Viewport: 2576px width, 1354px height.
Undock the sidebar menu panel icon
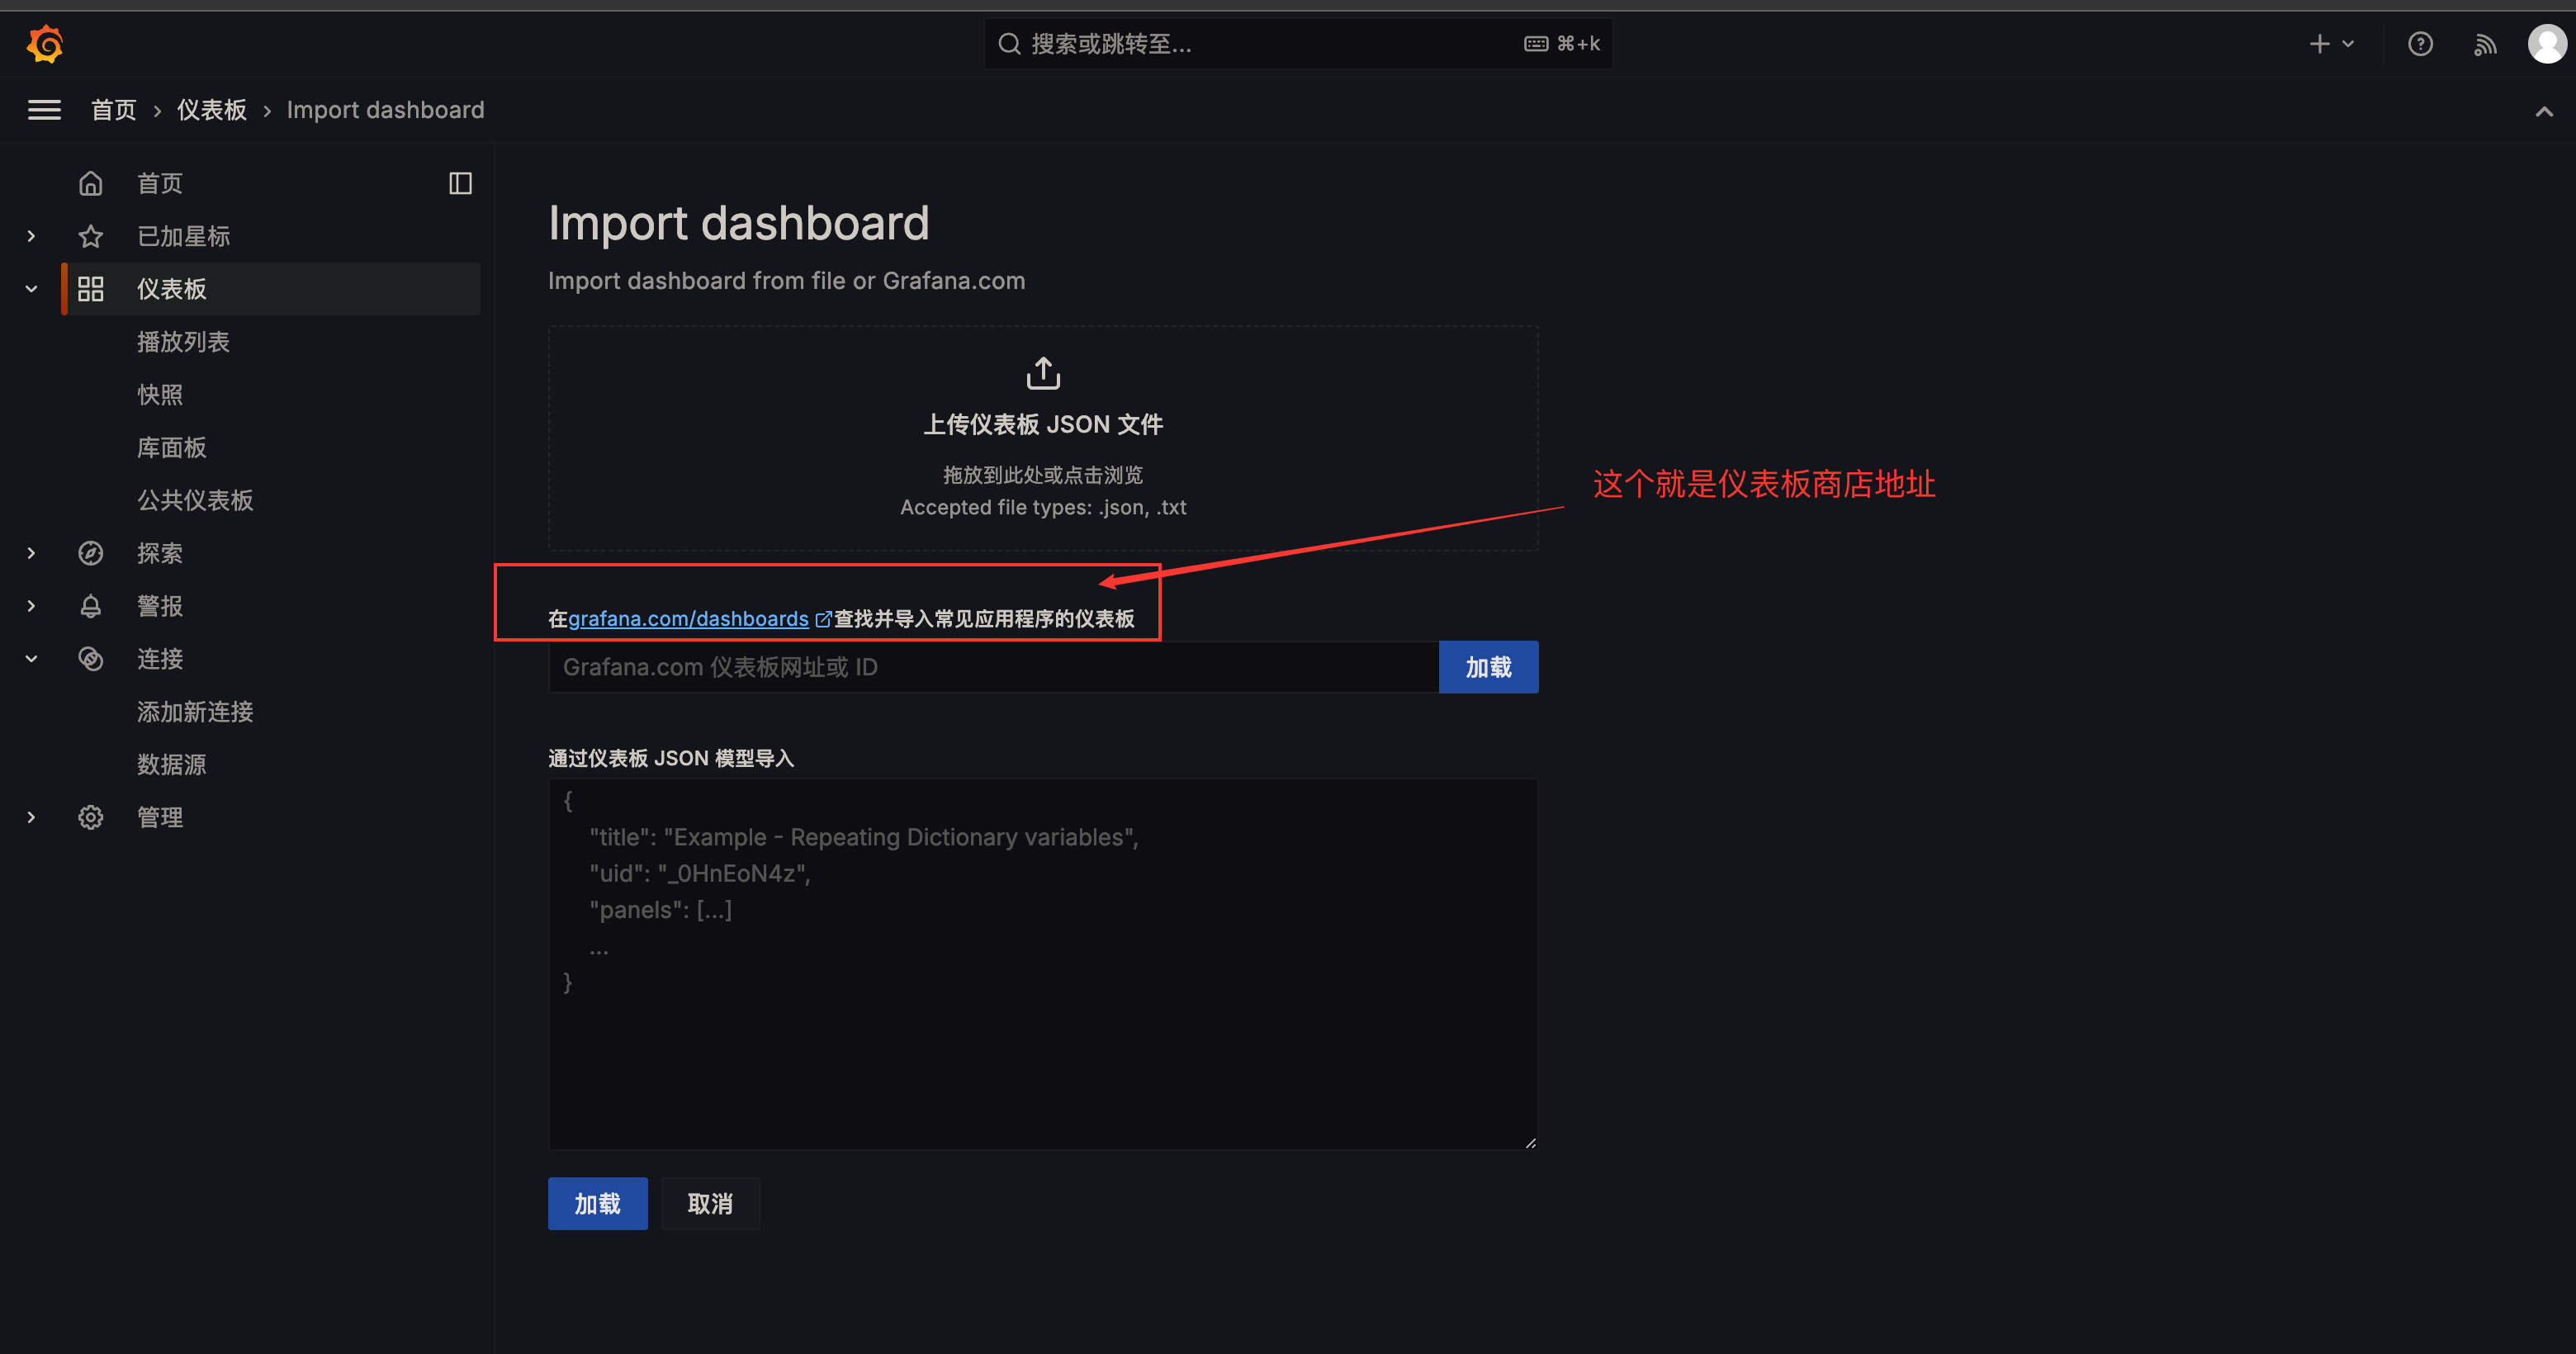pyautogui.click(x=460, y=183)
